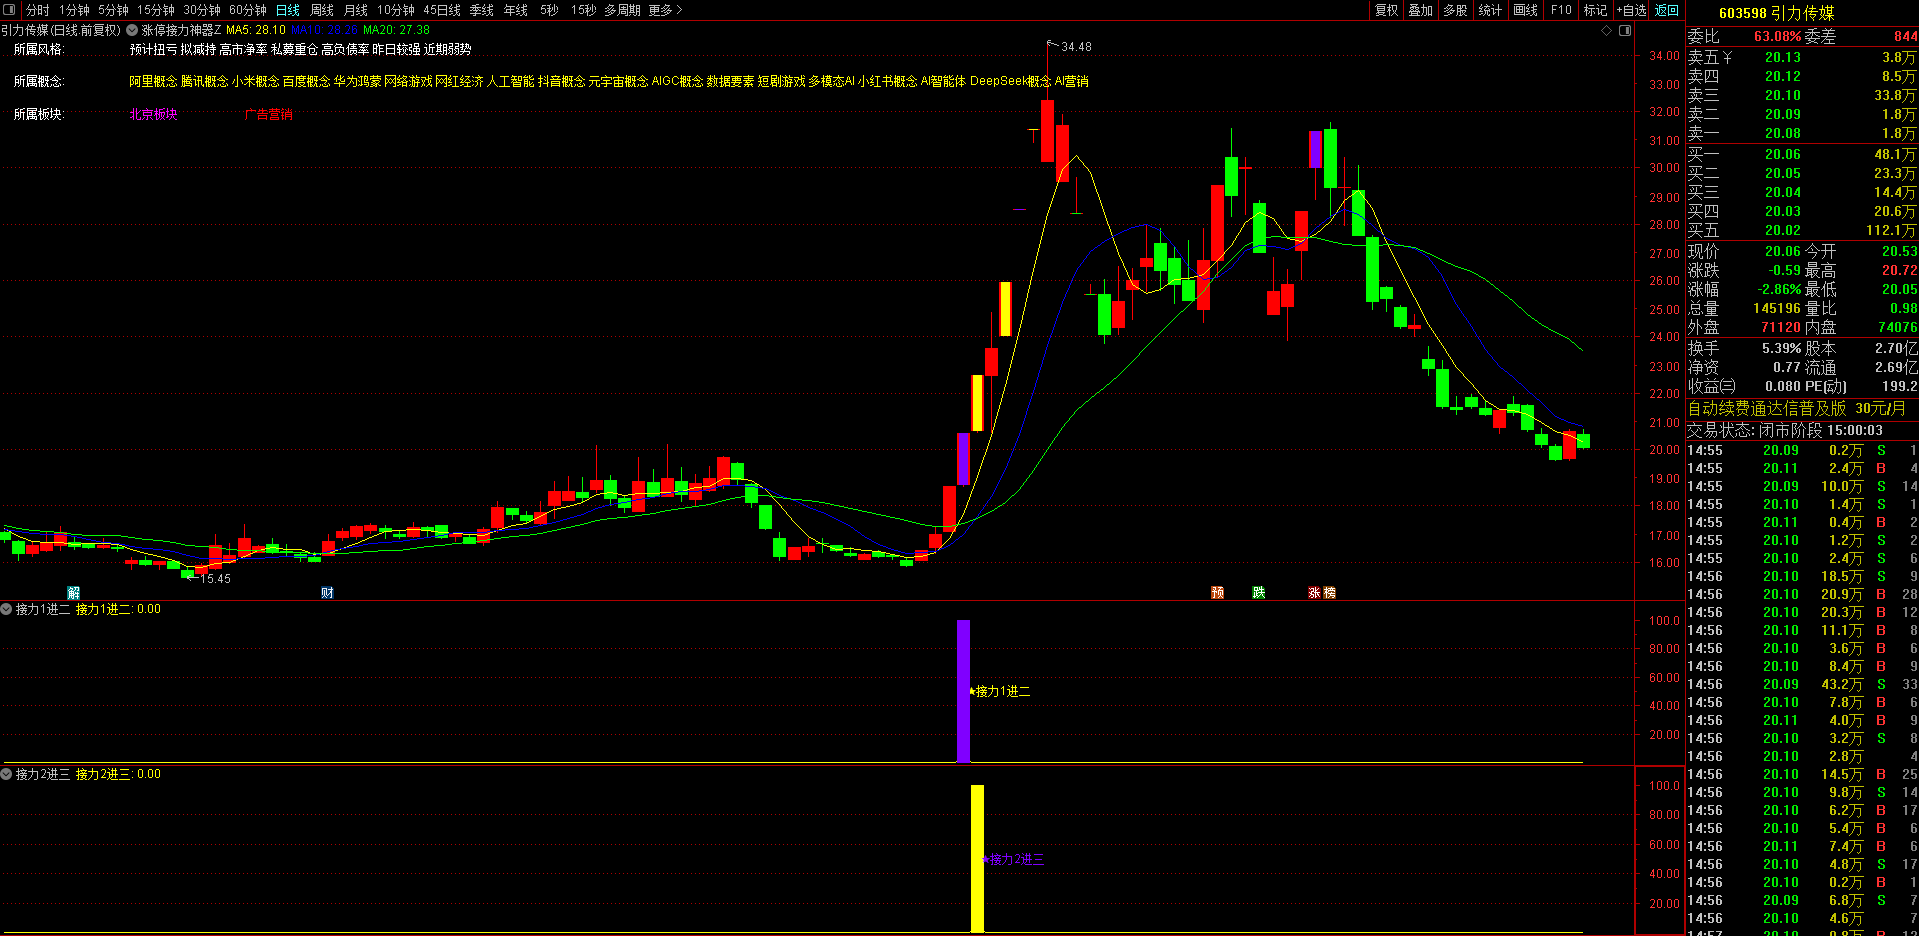This screenshot has height=936, width=1919.
Task: Open the 广告营销 sector link
Action: pos(269,114)
